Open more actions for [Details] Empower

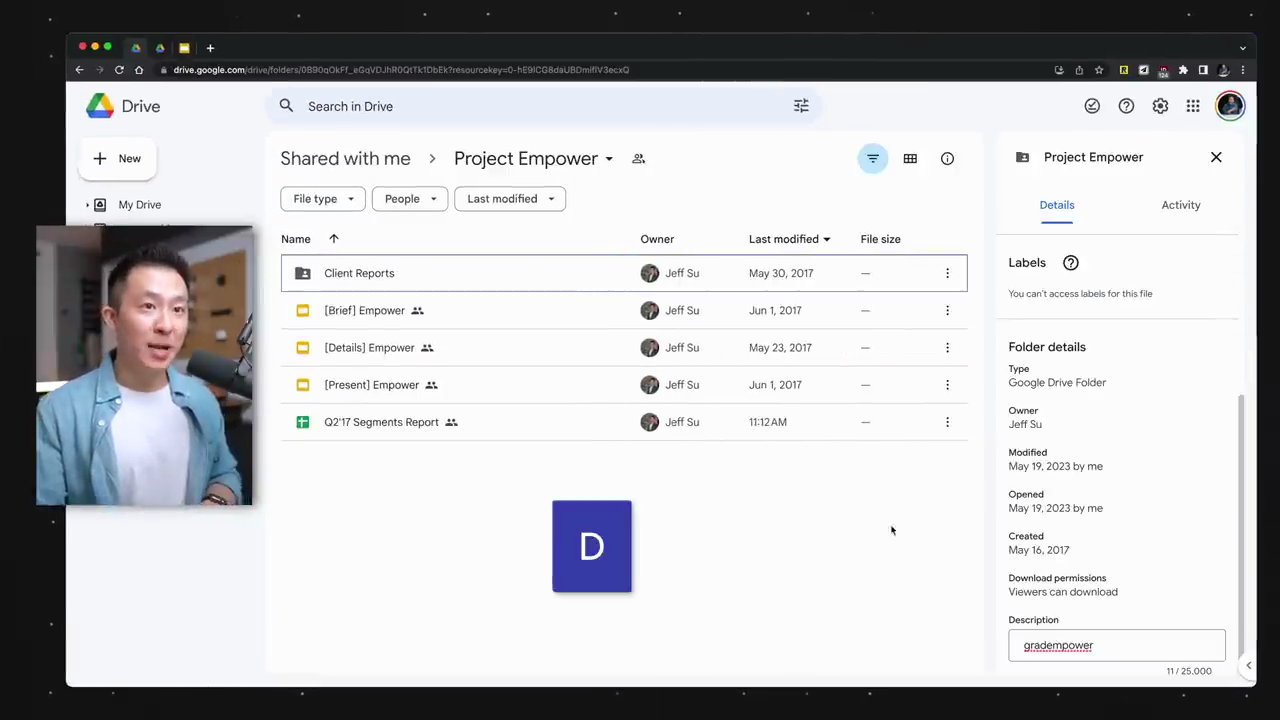click(947, 348)
